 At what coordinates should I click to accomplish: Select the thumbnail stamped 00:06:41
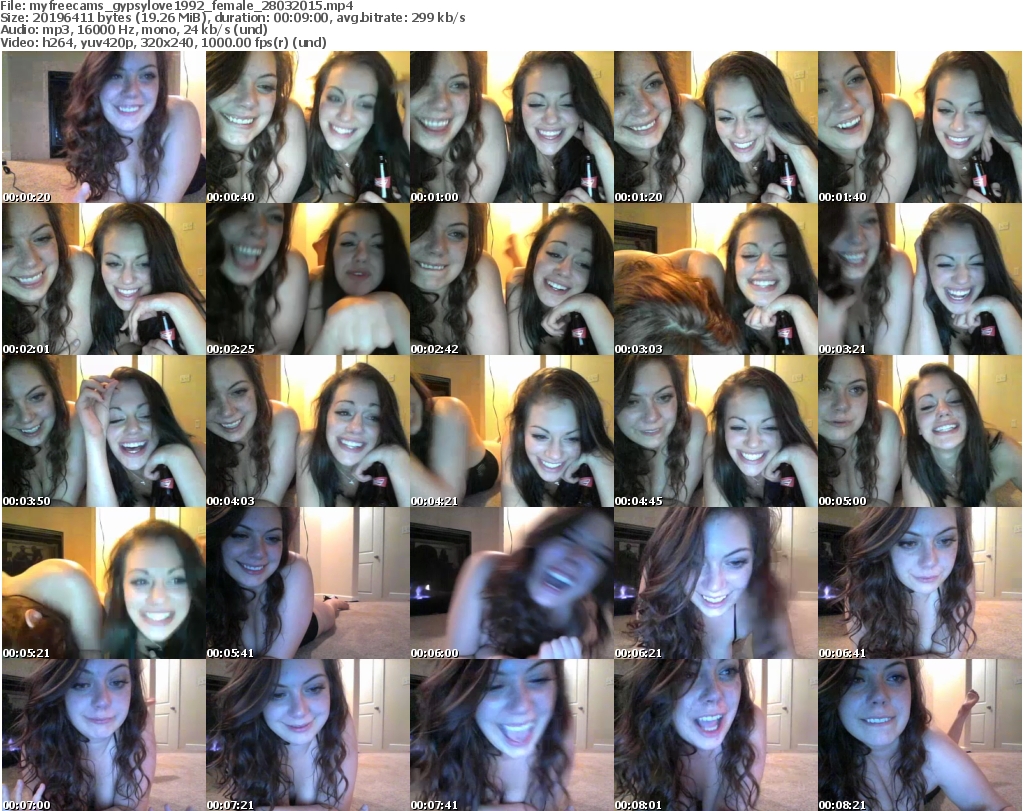(x=920, y=582)
